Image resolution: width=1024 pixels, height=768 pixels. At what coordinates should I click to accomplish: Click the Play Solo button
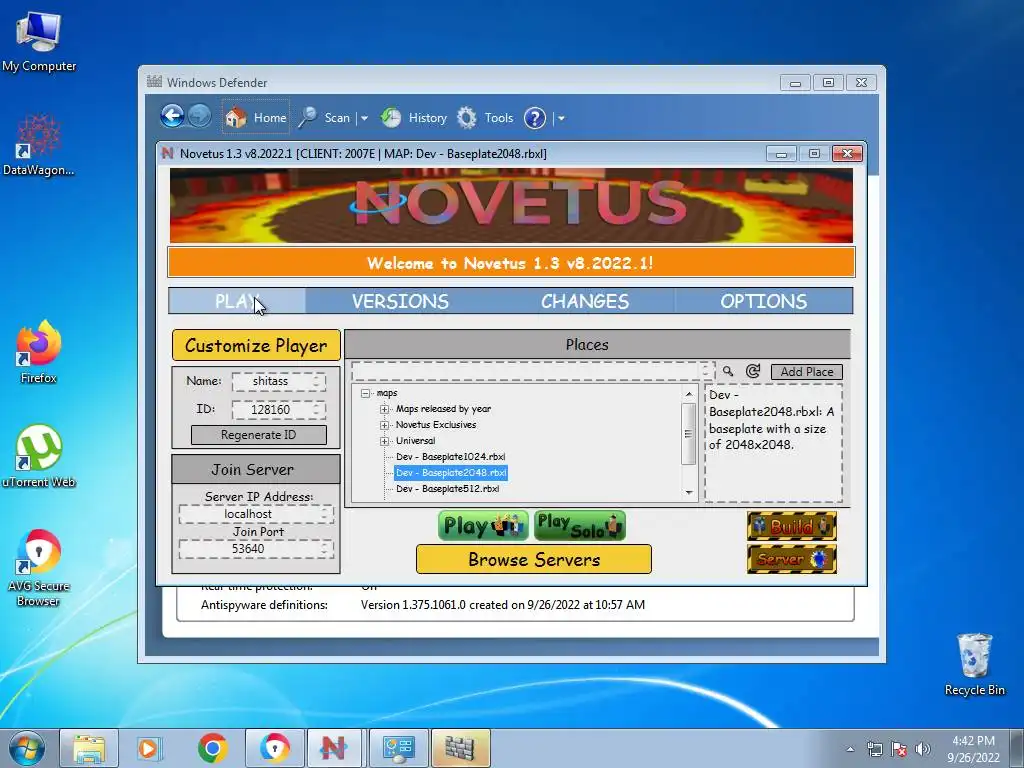[580, 526]
